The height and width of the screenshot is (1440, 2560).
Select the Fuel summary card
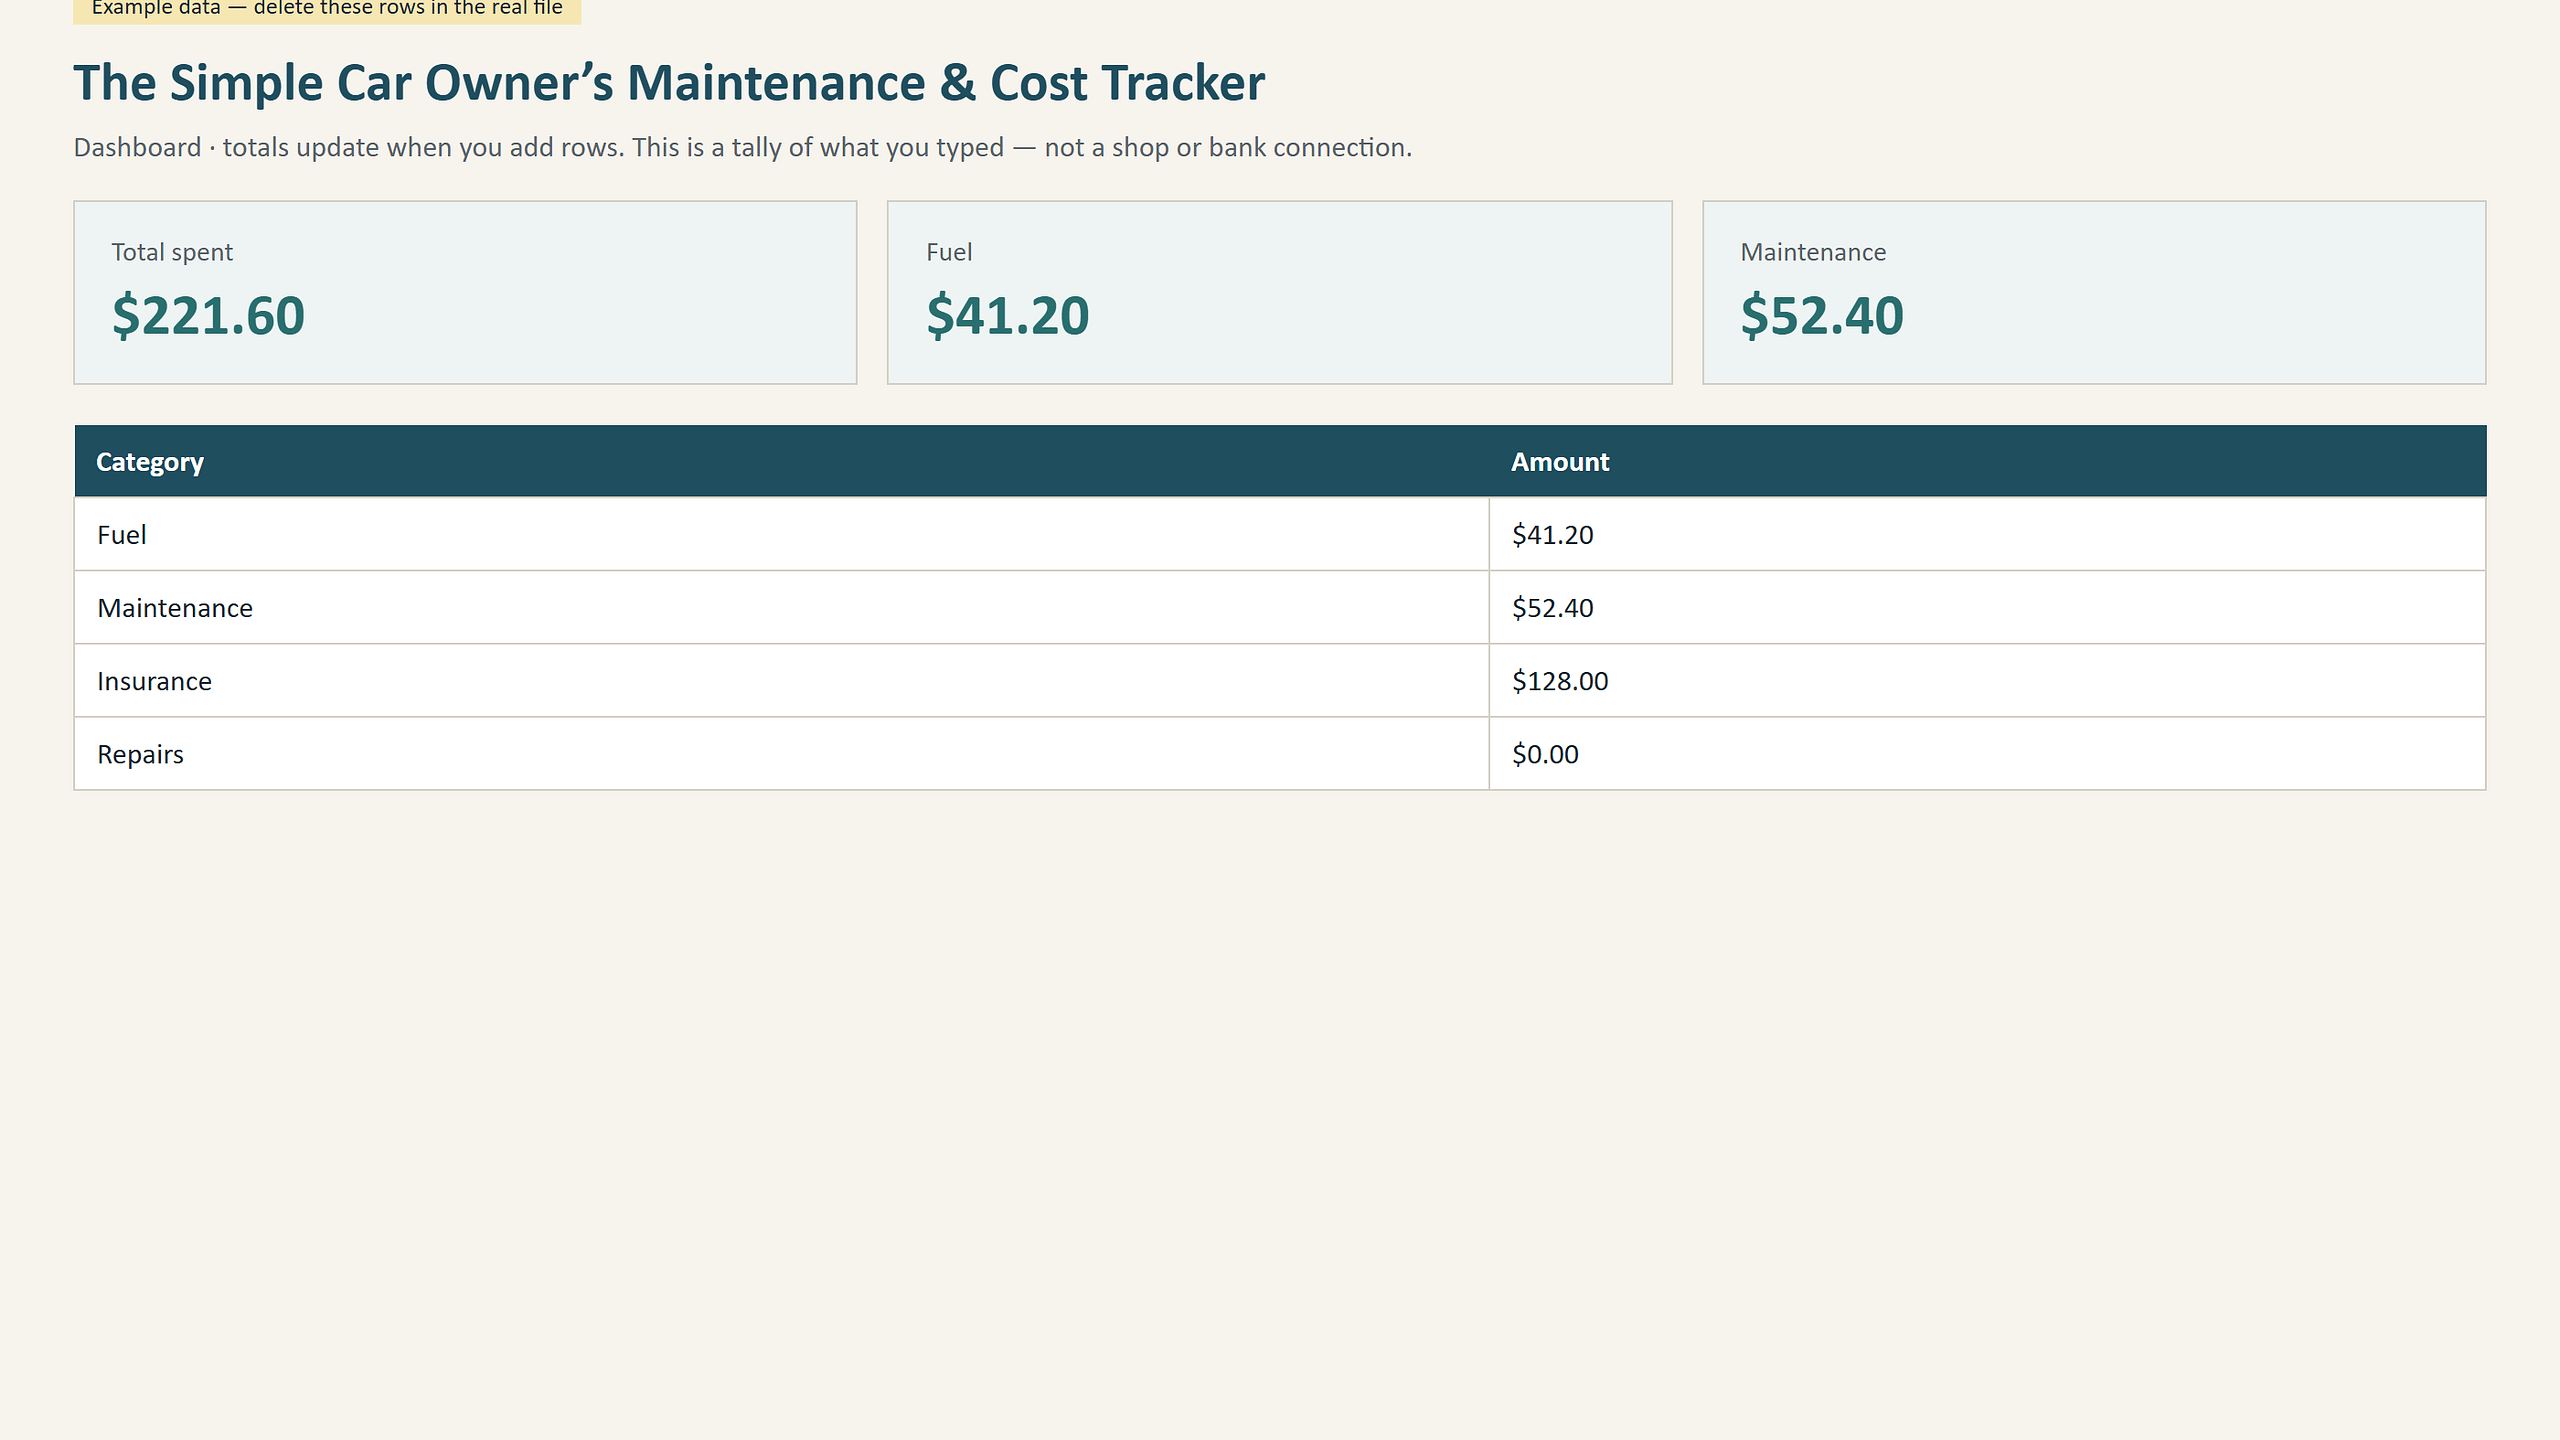[1280, 292]
